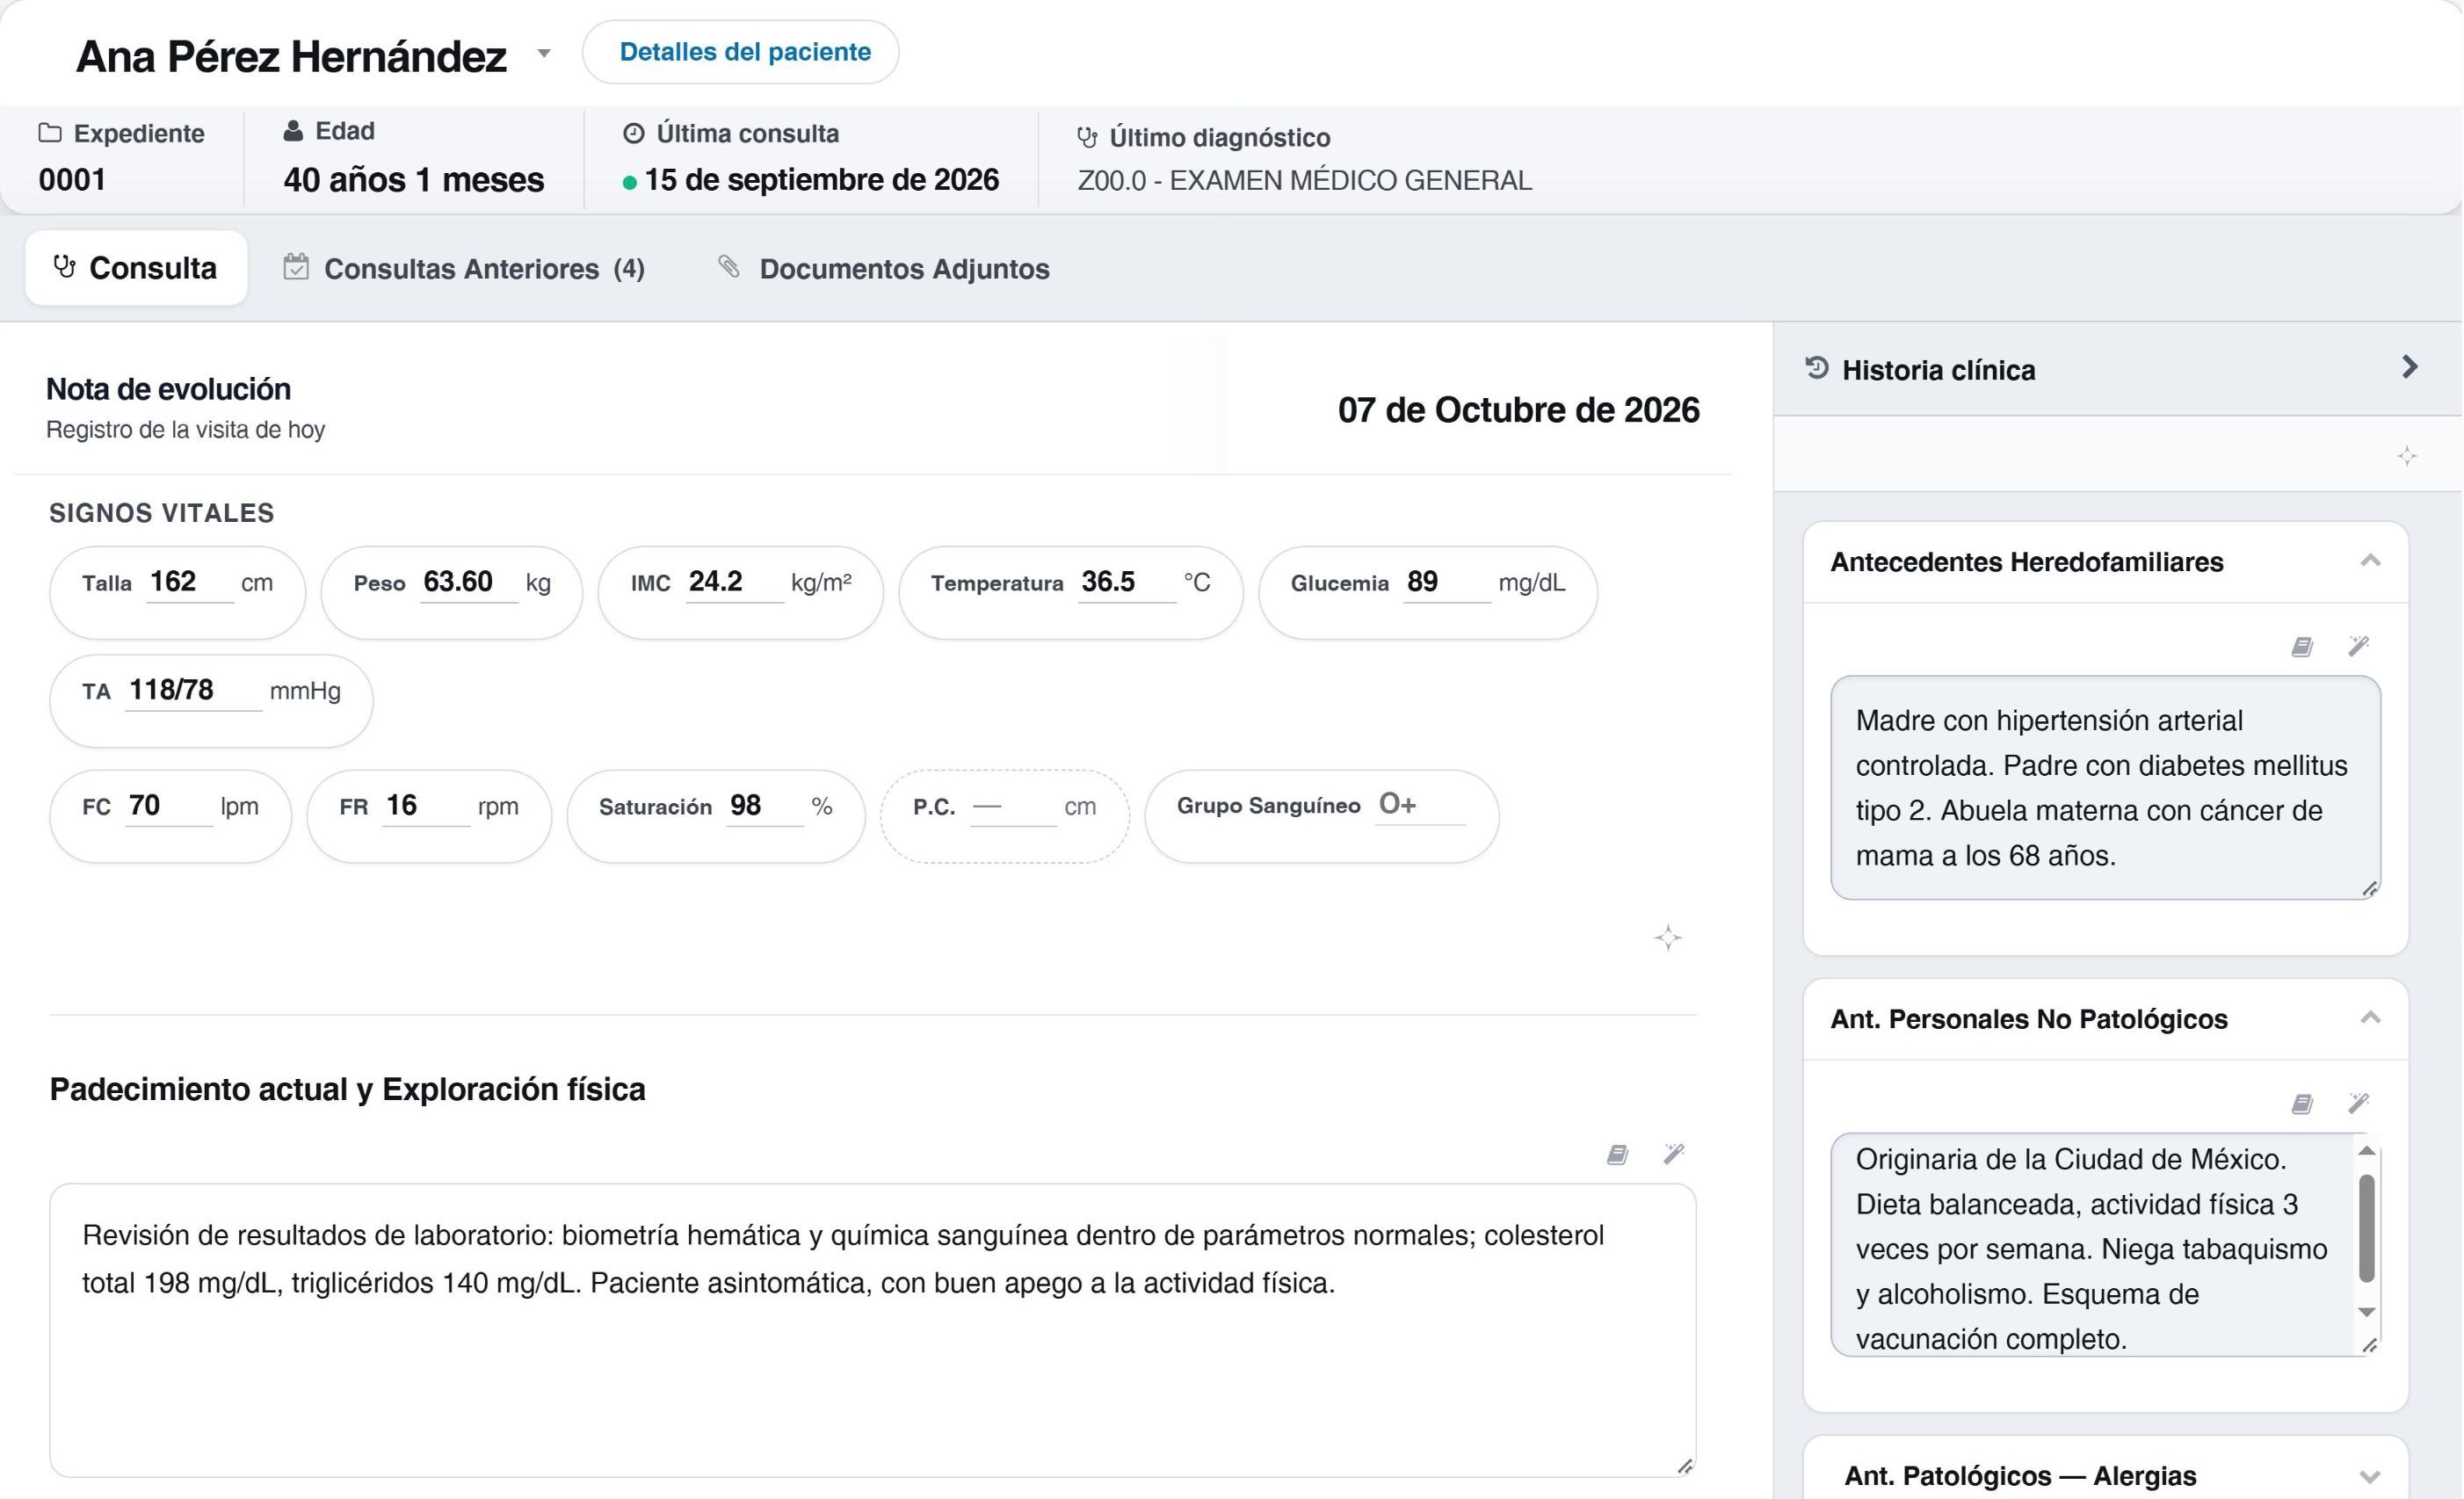Open template book icon above Padecimiento actual text
This screenshot has height=1499, width=2464.
pos(1617,1155)
